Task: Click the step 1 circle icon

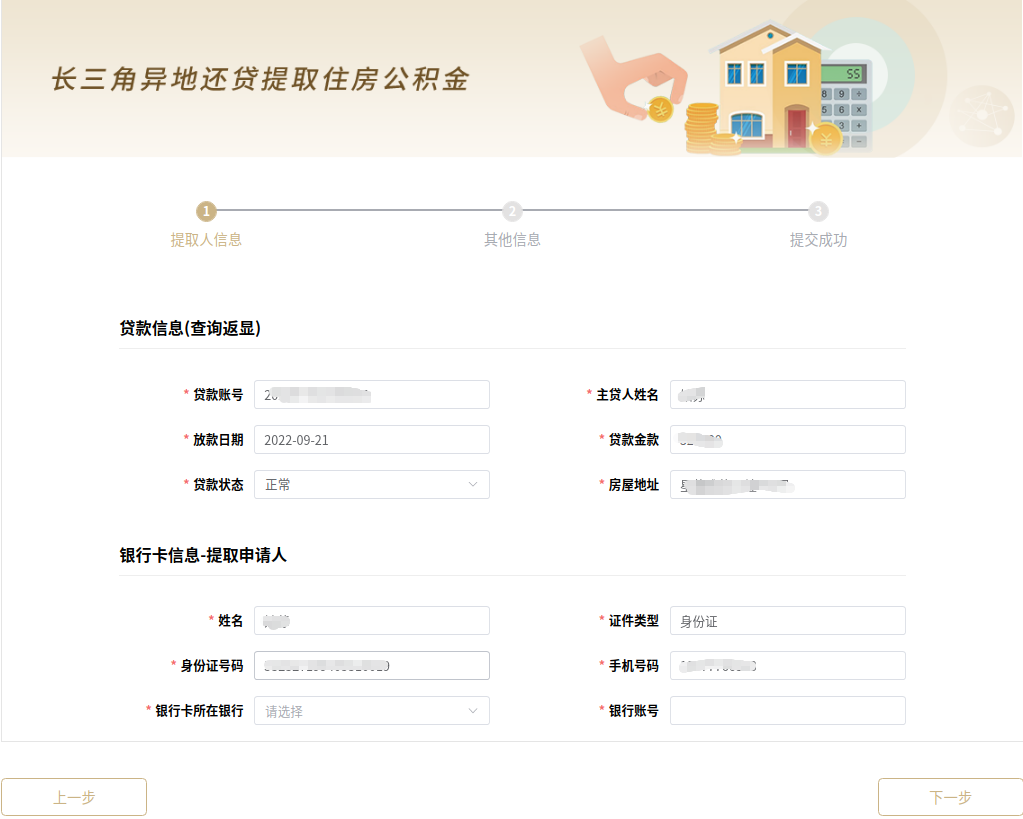Action: 207,213
